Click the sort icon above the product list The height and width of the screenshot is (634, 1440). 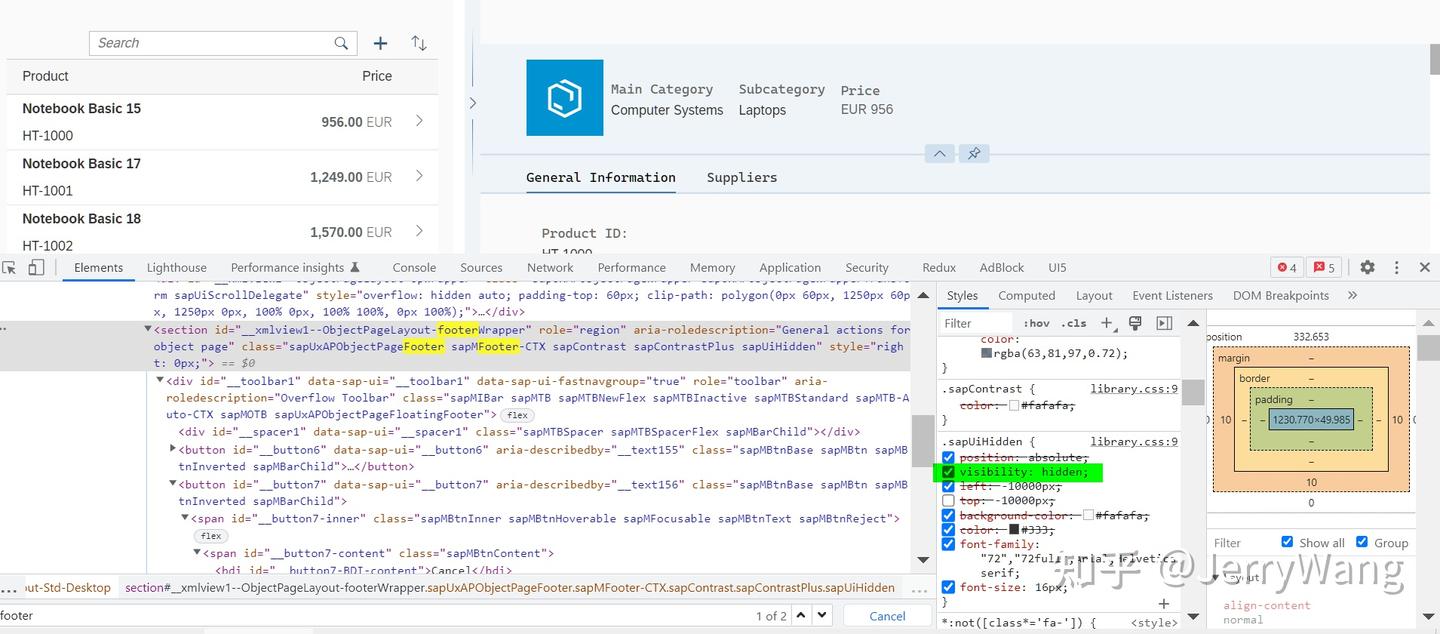point(419,43)
